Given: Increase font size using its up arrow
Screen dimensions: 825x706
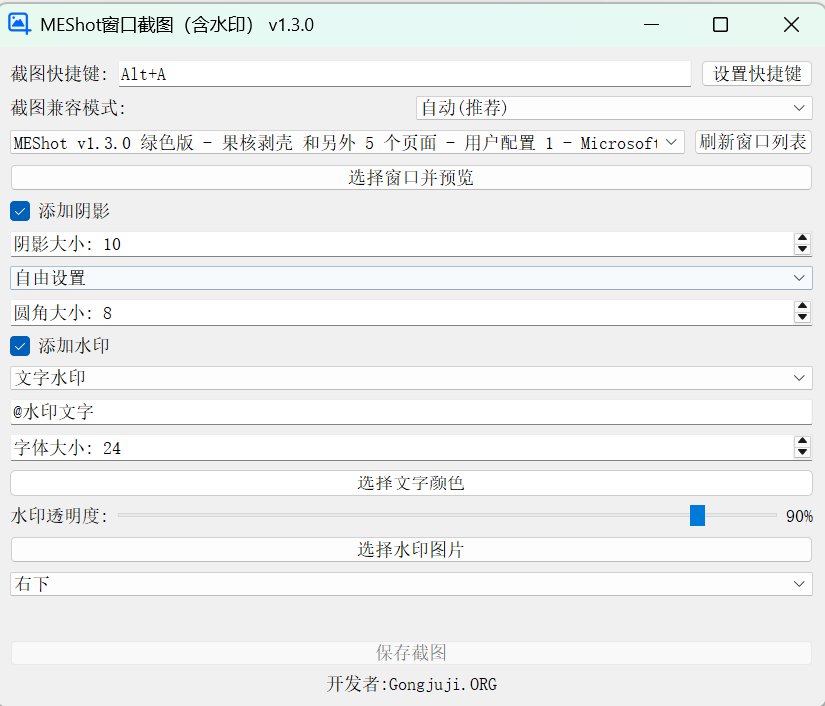Looking at the screenshot, I should tap(803, 441).
